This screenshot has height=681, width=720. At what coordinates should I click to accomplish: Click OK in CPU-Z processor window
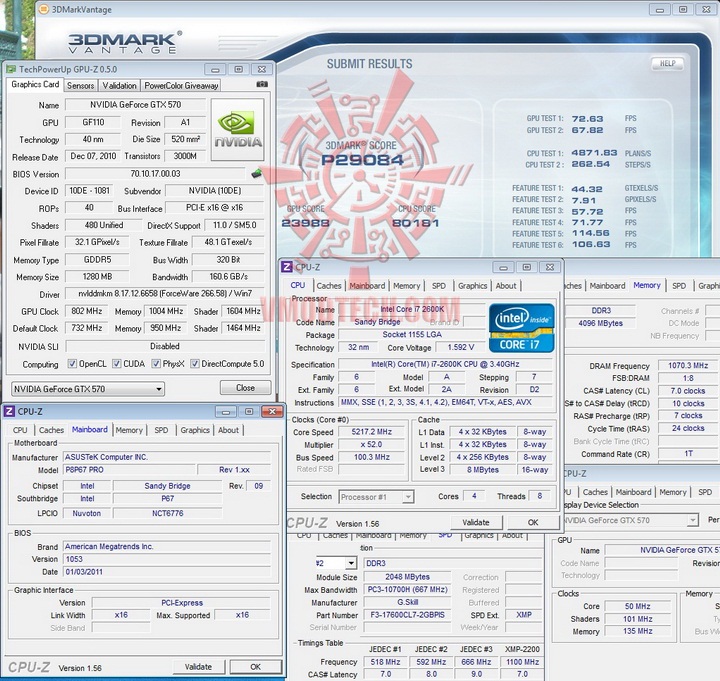[533, 522]
